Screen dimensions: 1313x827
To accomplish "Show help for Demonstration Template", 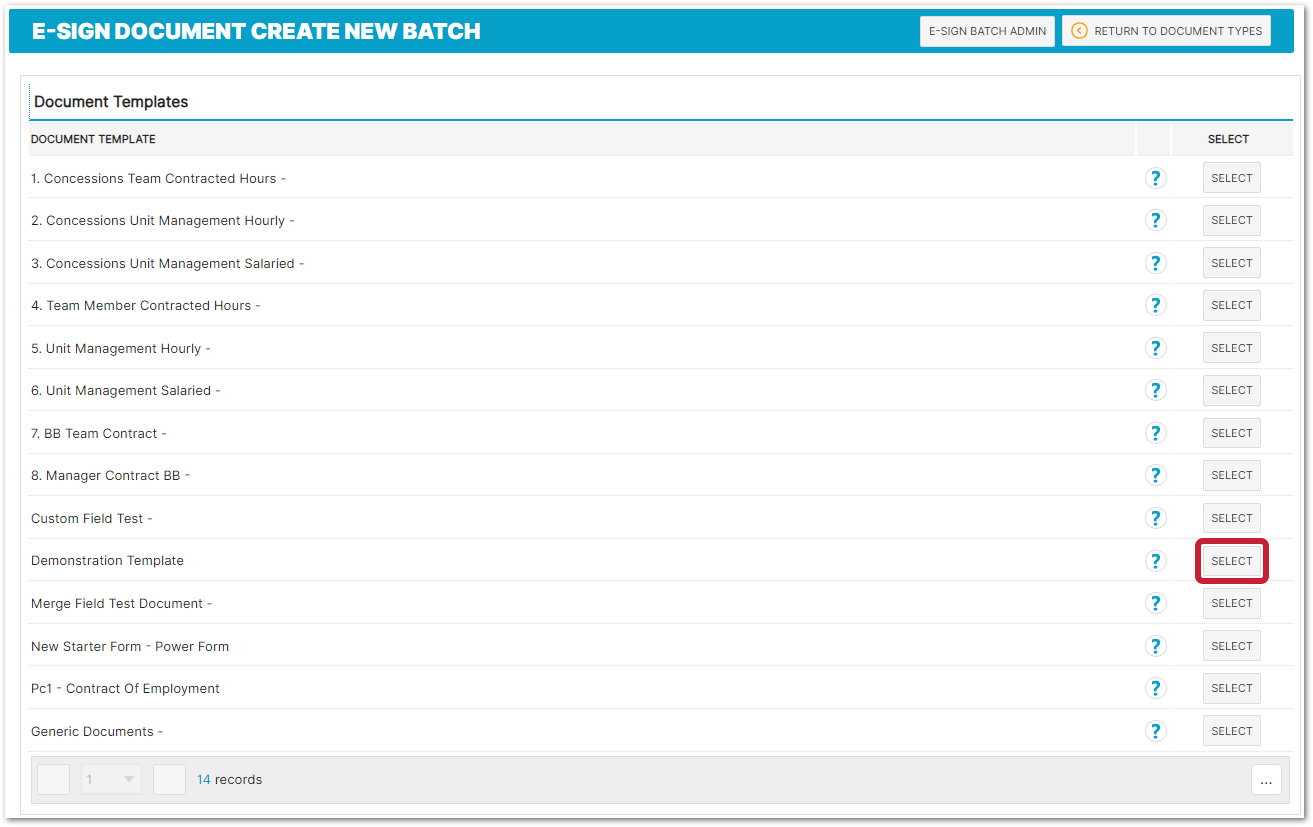I will coord(1155,561).
